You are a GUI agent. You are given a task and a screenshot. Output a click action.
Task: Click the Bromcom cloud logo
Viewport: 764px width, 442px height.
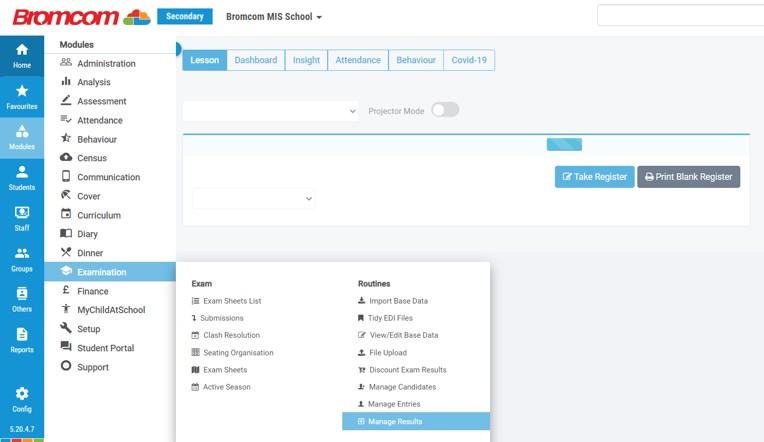[136, 18]
